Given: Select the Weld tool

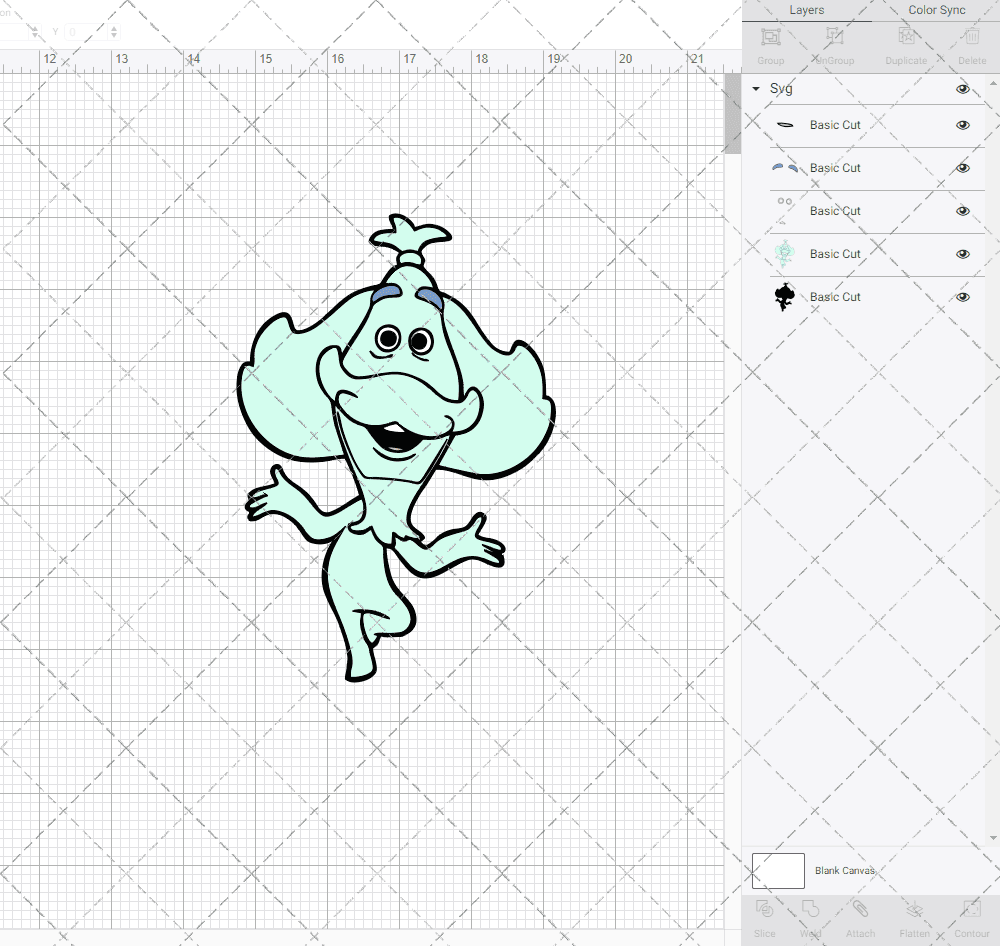Looking at the screenshot, I should click(811, 912).
